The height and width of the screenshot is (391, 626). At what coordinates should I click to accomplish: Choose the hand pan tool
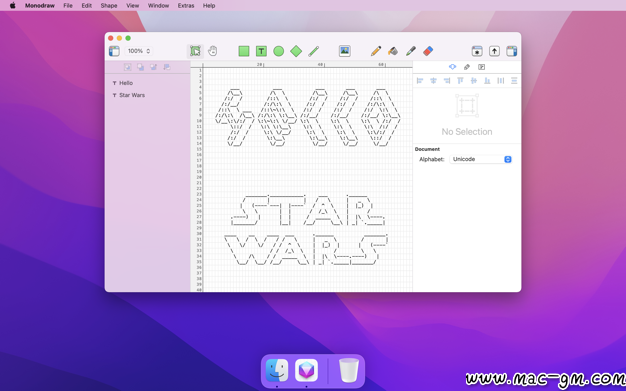coord(212,51)
